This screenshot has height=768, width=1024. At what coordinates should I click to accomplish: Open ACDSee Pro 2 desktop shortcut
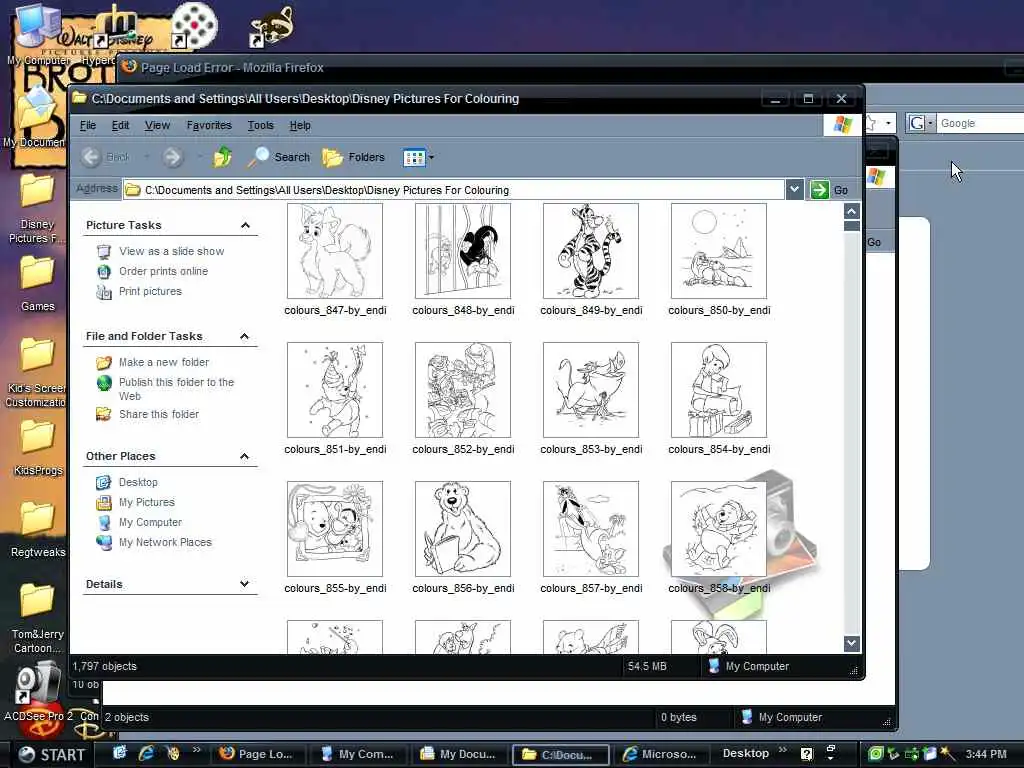[x=37, y=692]
